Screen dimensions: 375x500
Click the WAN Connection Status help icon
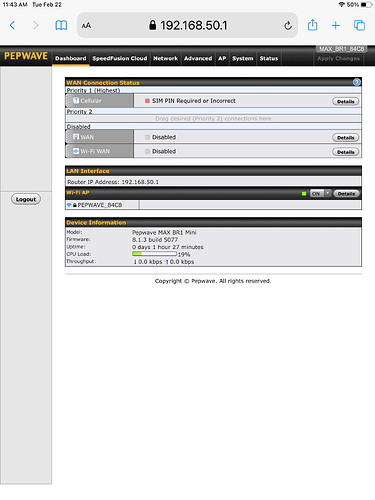[357, 82]
